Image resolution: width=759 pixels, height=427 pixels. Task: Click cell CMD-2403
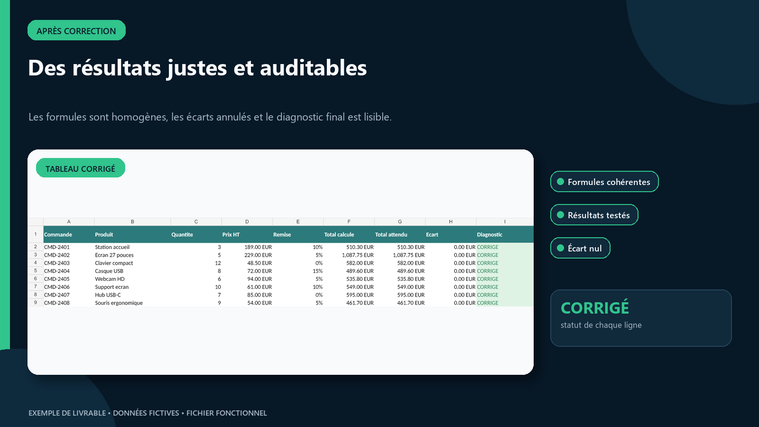click(x=69, y=263)
